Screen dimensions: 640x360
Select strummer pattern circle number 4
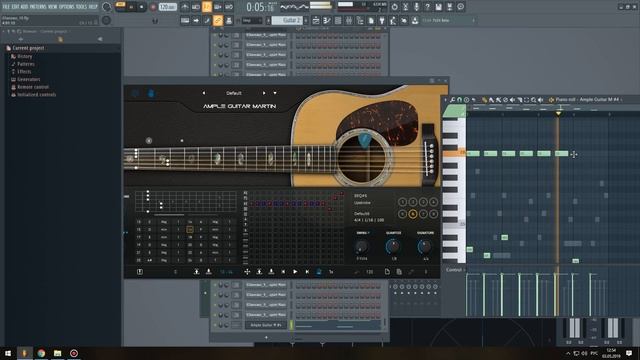433,202
